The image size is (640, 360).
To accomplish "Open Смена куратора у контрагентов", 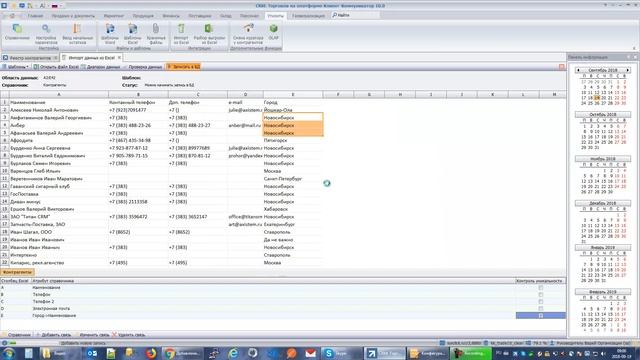I will [248, 34].
